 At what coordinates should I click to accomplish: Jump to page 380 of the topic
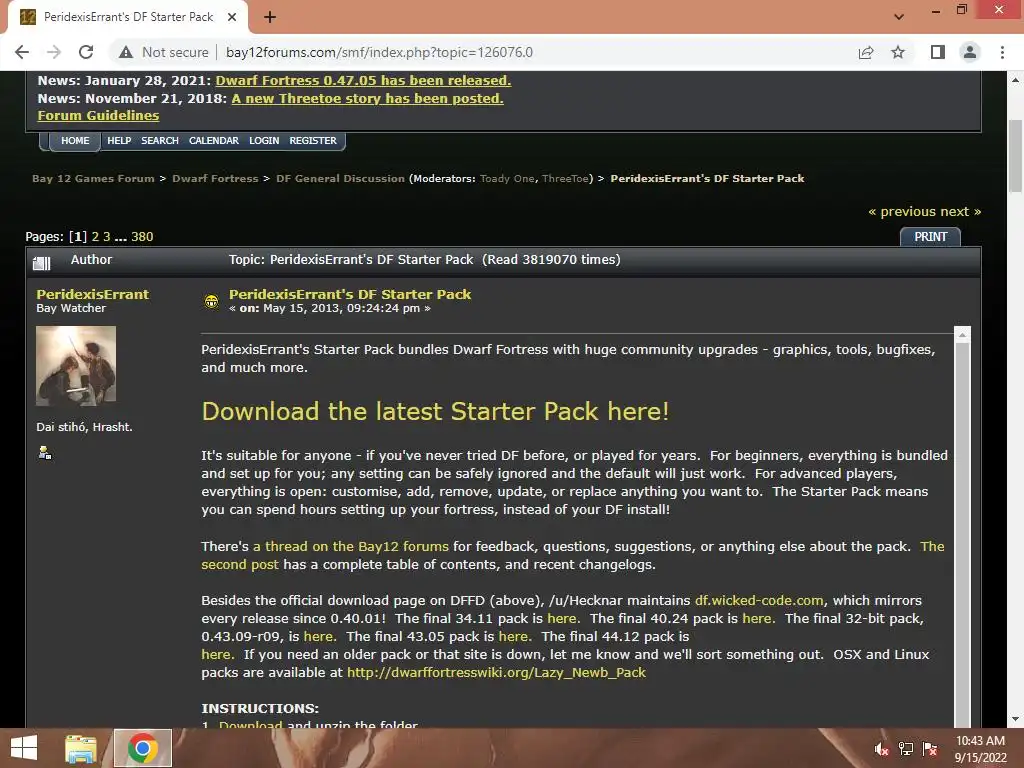tap(142, 236)
